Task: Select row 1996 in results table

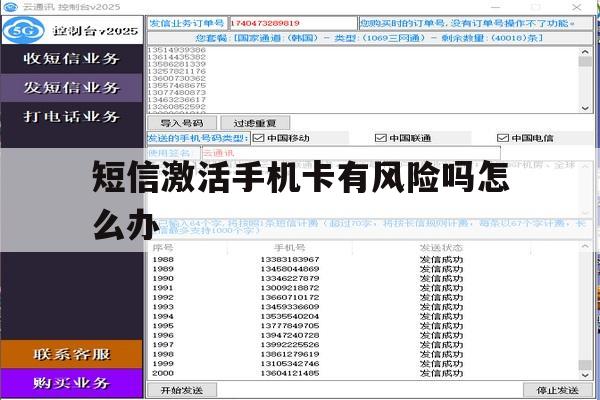Action: tap(364, 335)
